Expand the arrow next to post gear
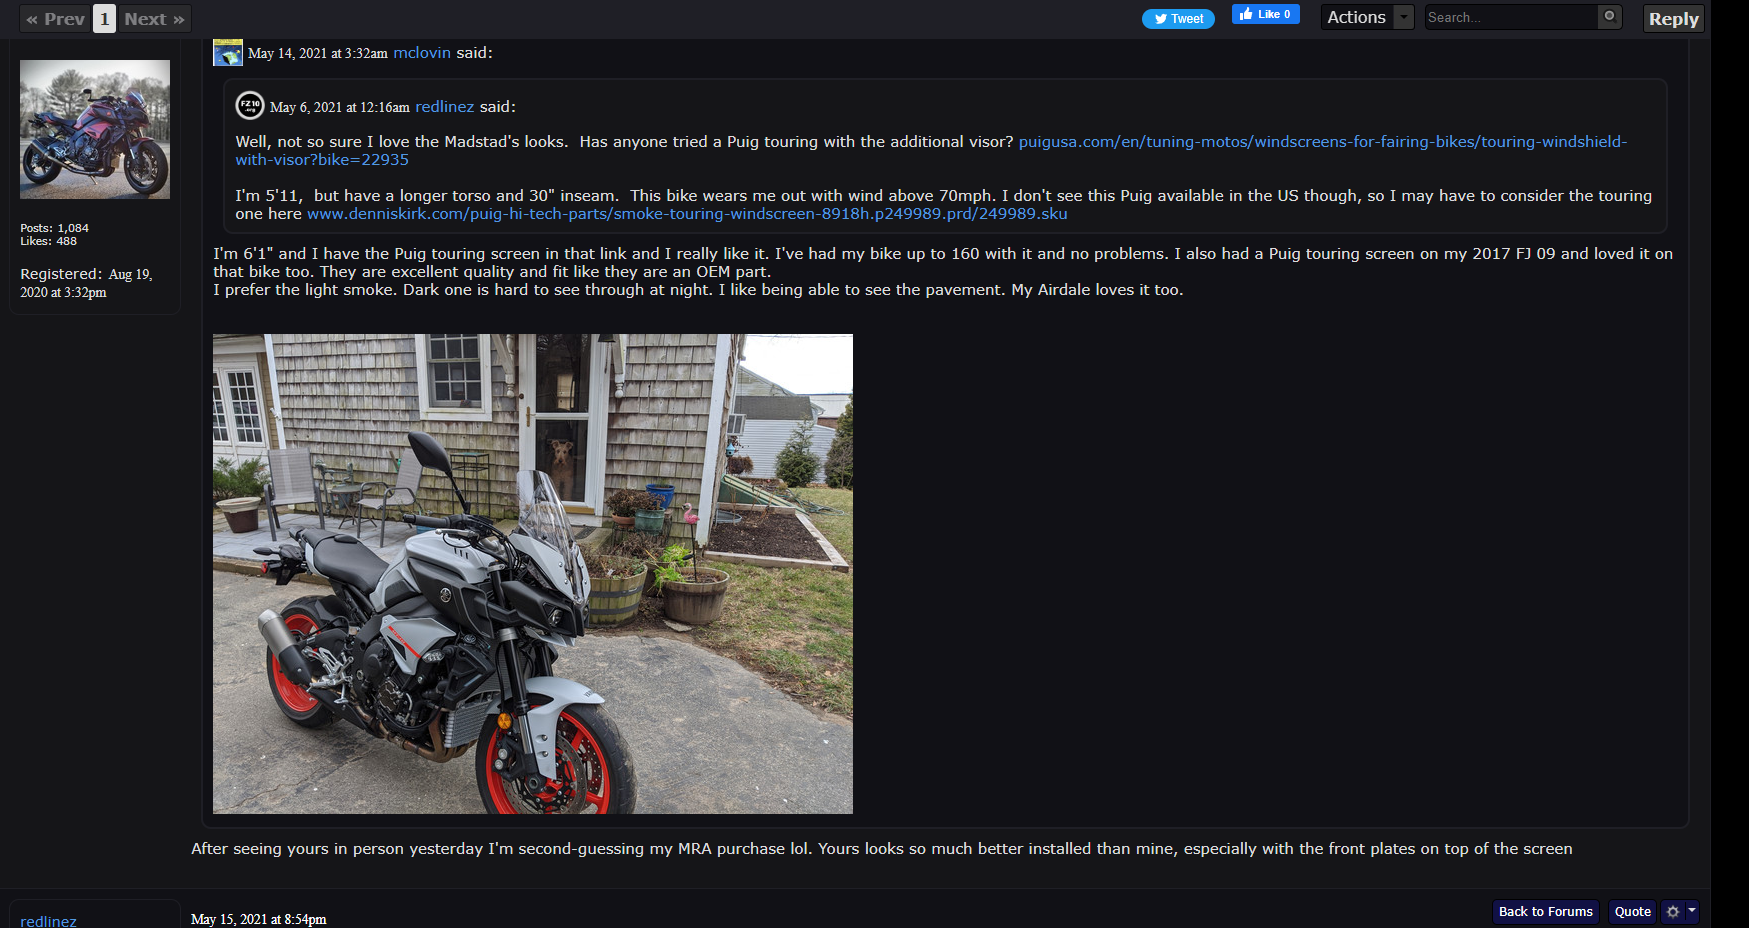The height and width of the screenshot is (928, 1749). point(1692,911)
